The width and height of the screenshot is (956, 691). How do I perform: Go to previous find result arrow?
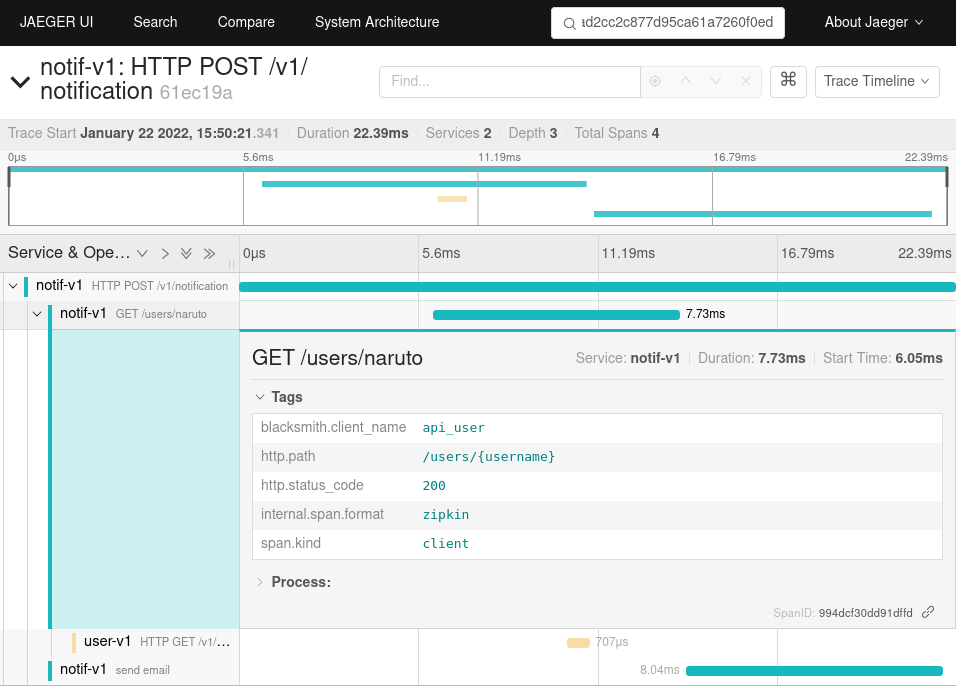[x=685, y=81]
